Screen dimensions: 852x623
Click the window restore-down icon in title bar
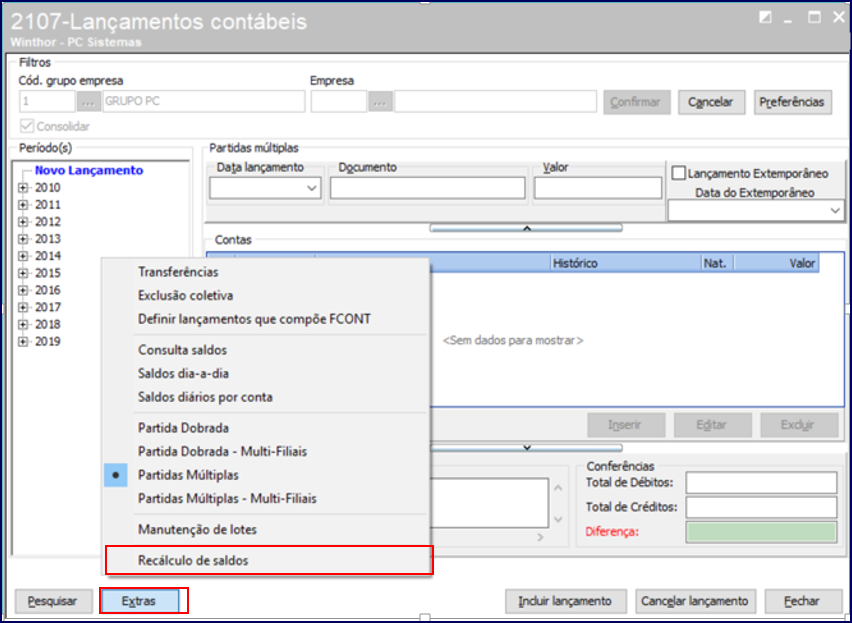pos(766,18)
